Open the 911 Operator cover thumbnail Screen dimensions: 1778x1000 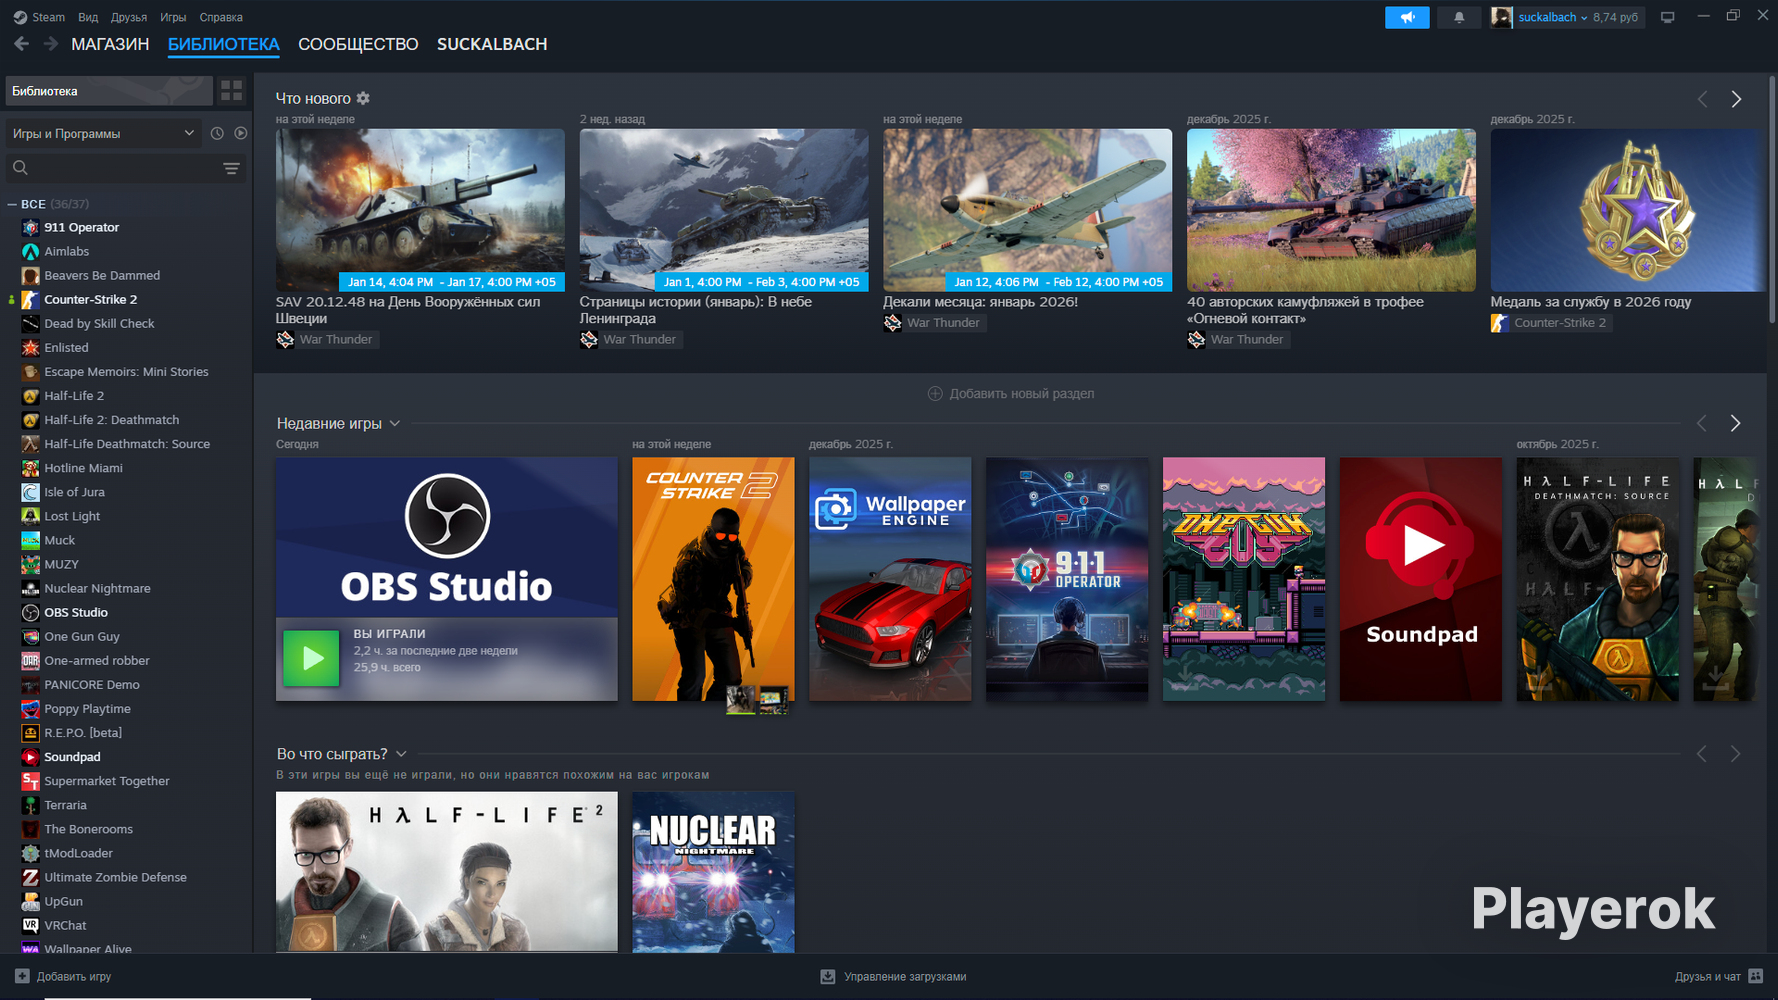(x=1067, y=579)
